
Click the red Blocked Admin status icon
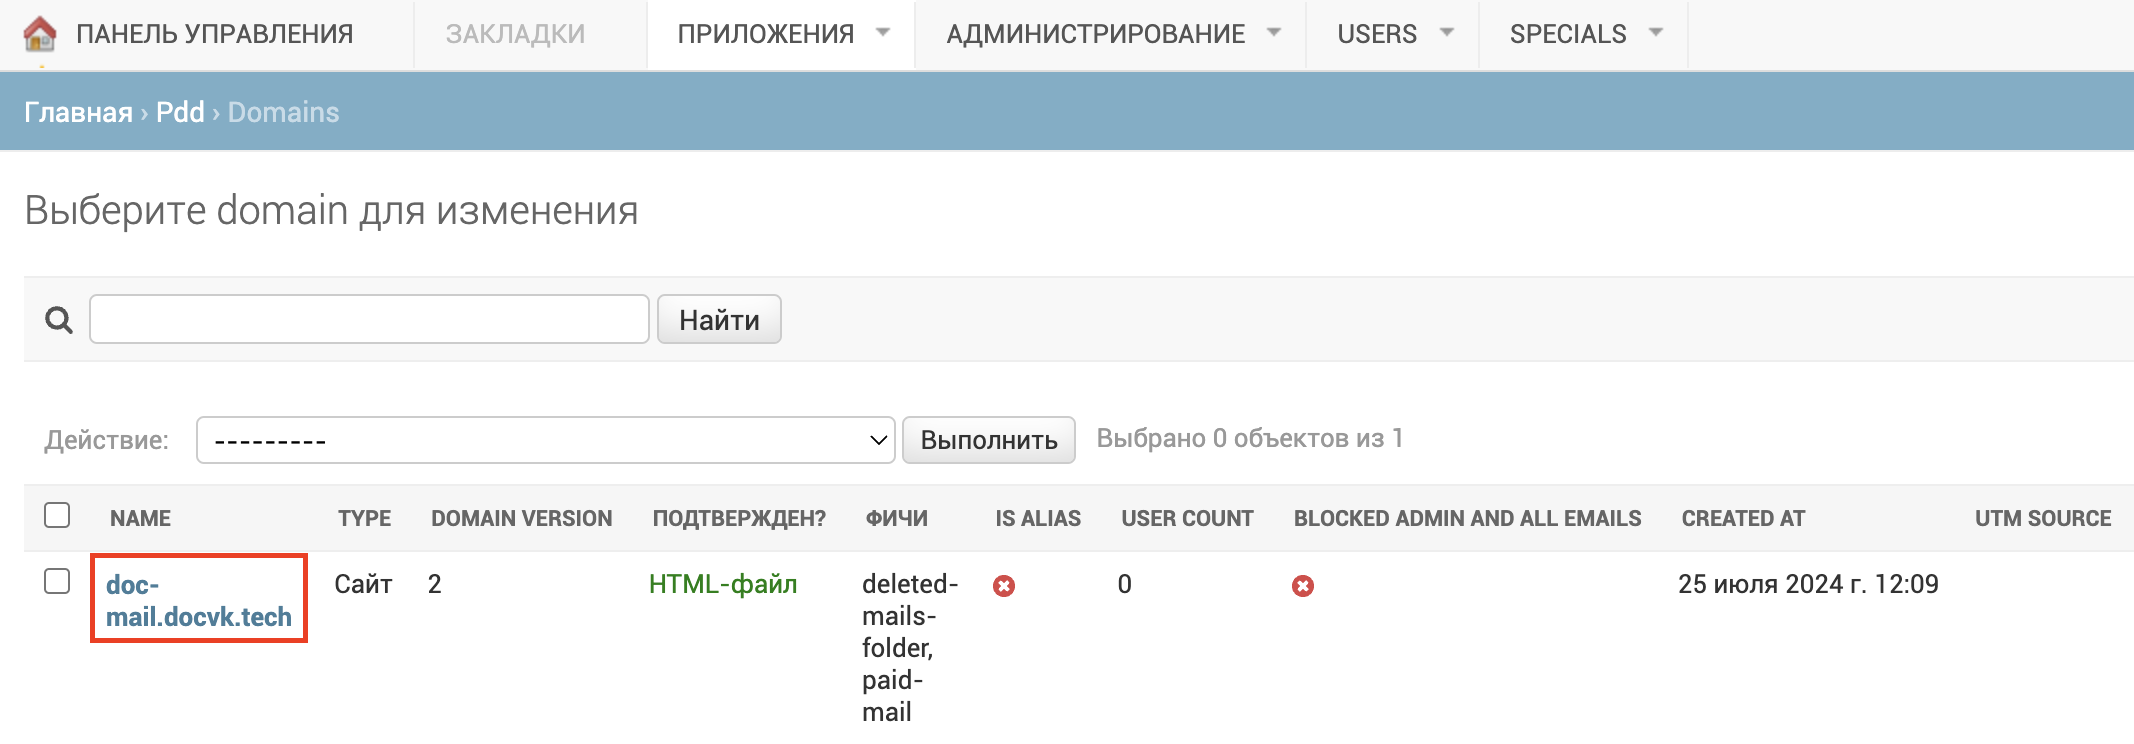[x=1302, y=586]
